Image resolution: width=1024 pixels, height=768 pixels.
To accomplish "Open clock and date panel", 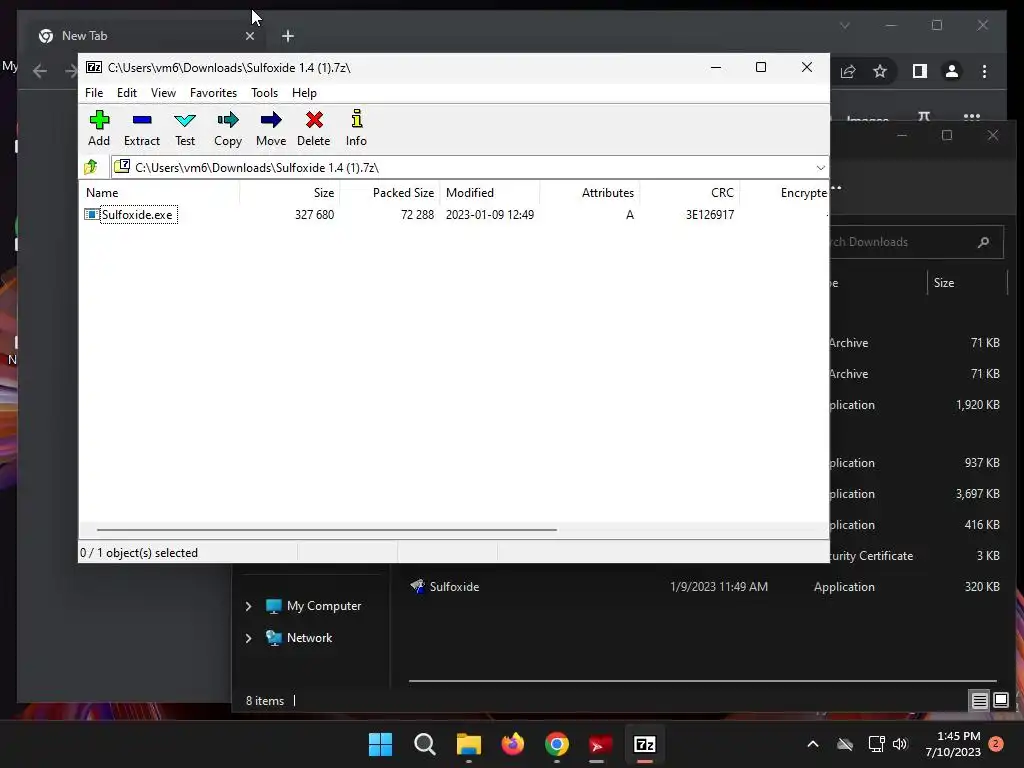I will pyautogui.click(x=953, y=744).
